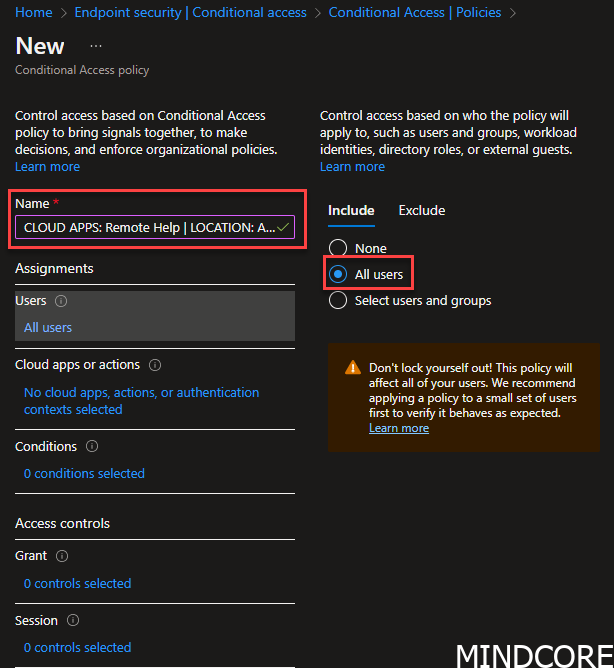Image resolution: width=614 pixels, height=668 pixels.
Task: Switch to the Include tab
Action: click(351, 210)
